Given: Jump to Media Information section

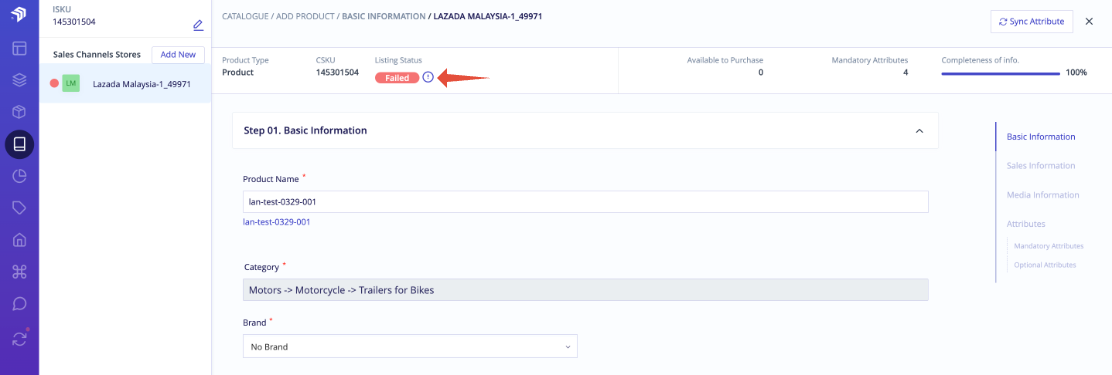Looking at the screenshot, I should coord(1042,195).
